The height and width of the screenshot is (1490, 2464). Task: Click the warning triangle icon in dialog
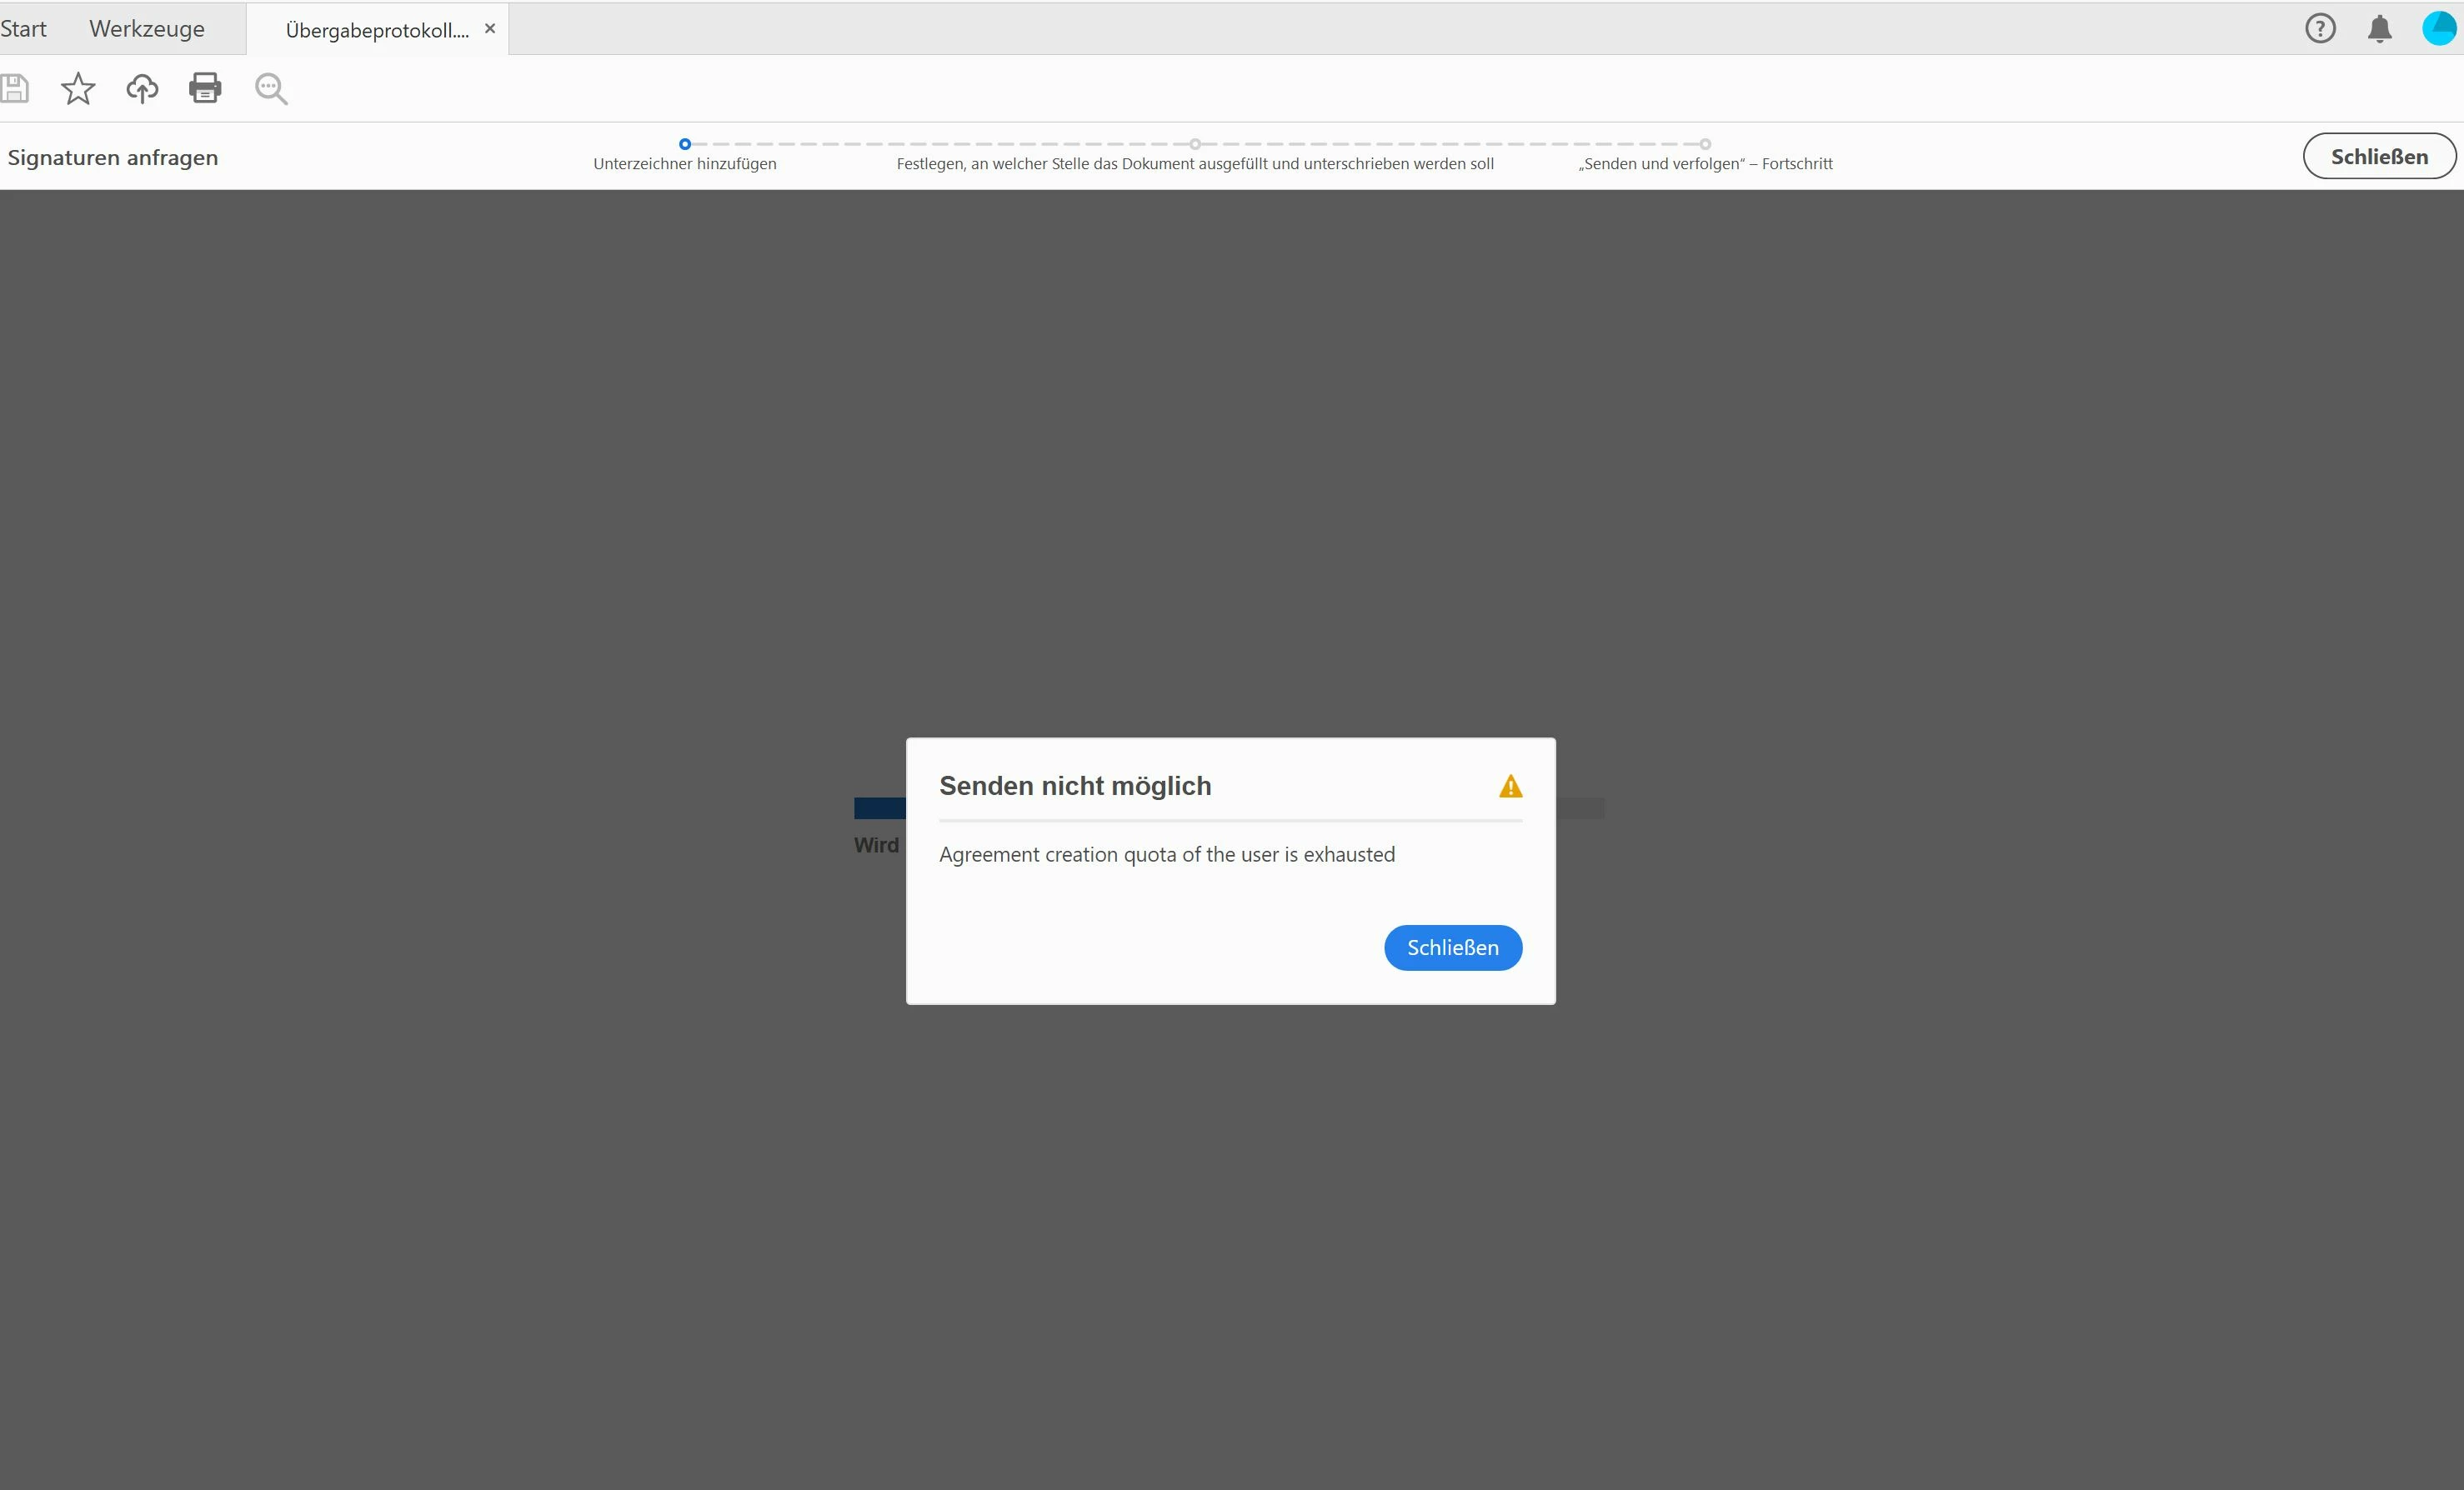1510,787
